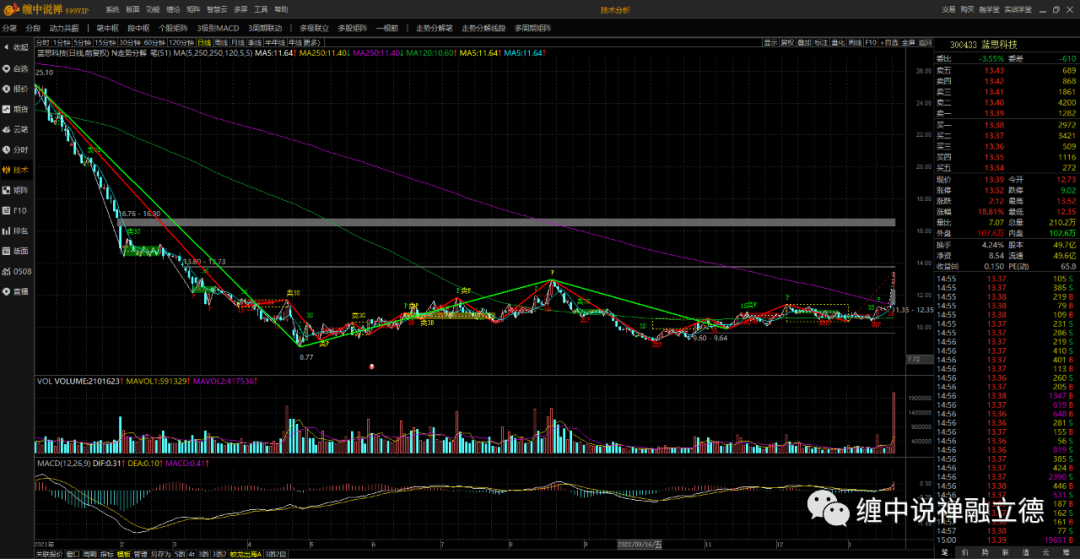Screen dimensions: 1080x559
Task: Select the 蛟龙出海A template
Action: [245, 553]
